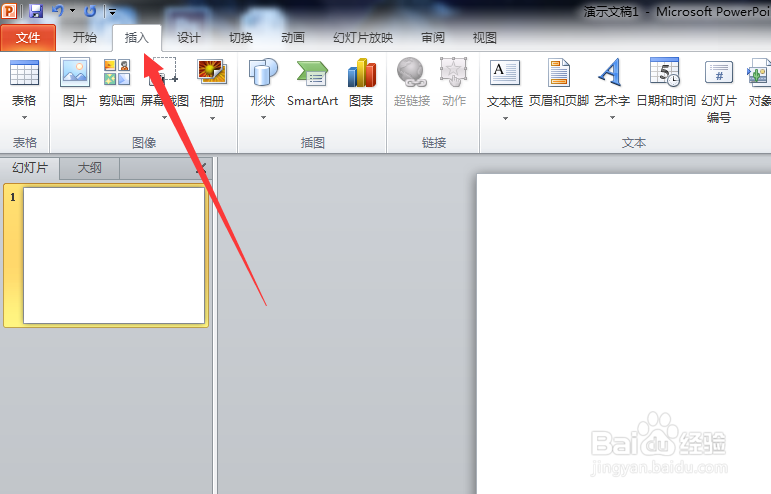Select the 幻灯片 pane tab
This screenshot has height=494, width=771.
[30, 168]
